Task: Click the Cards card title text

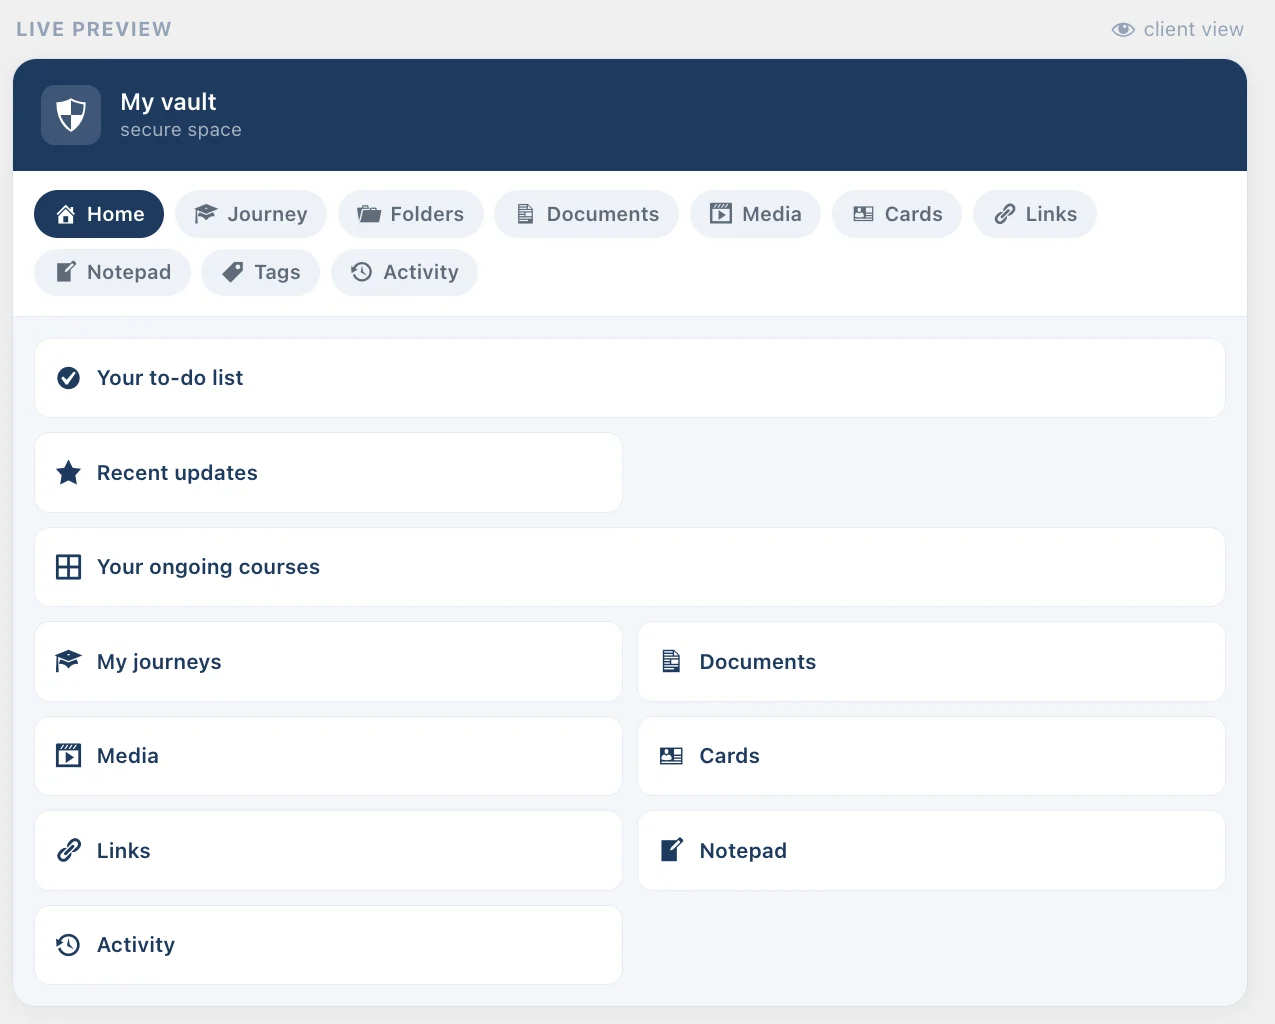Action: click(730, 756)
